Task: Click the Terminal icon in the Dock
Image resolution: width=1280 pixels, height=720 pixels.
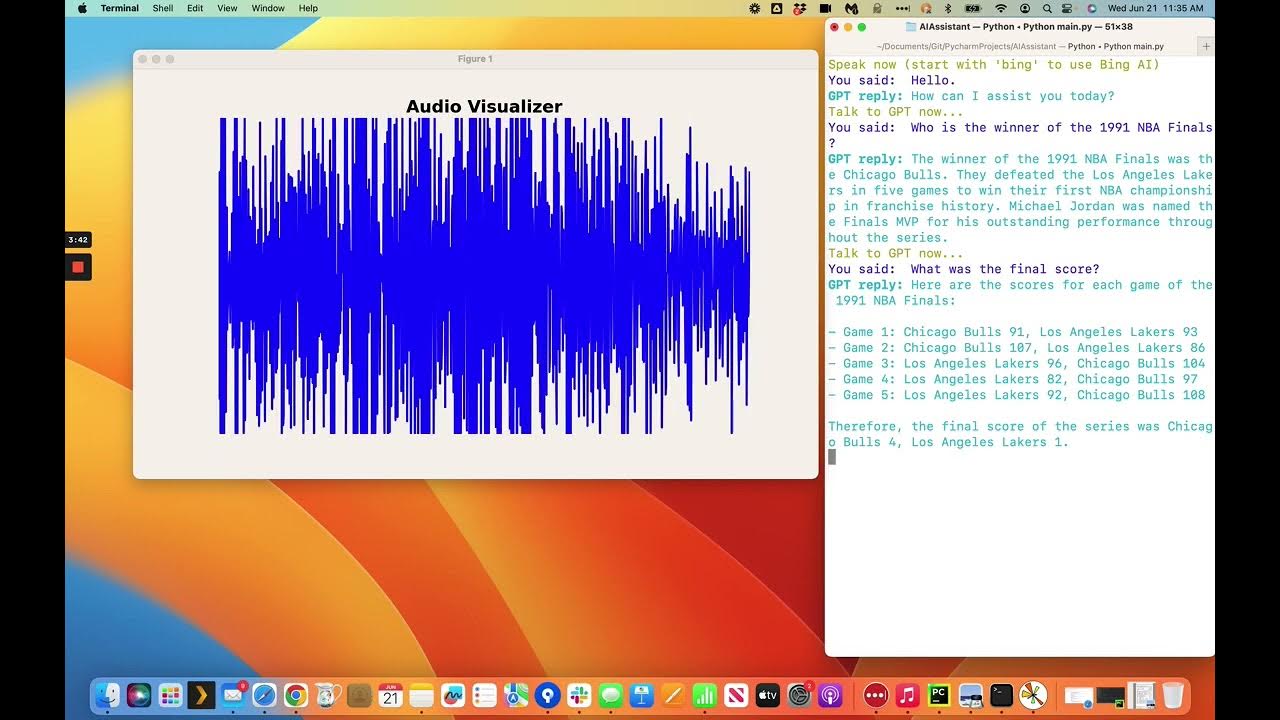Action: (x=1002, y=695)
